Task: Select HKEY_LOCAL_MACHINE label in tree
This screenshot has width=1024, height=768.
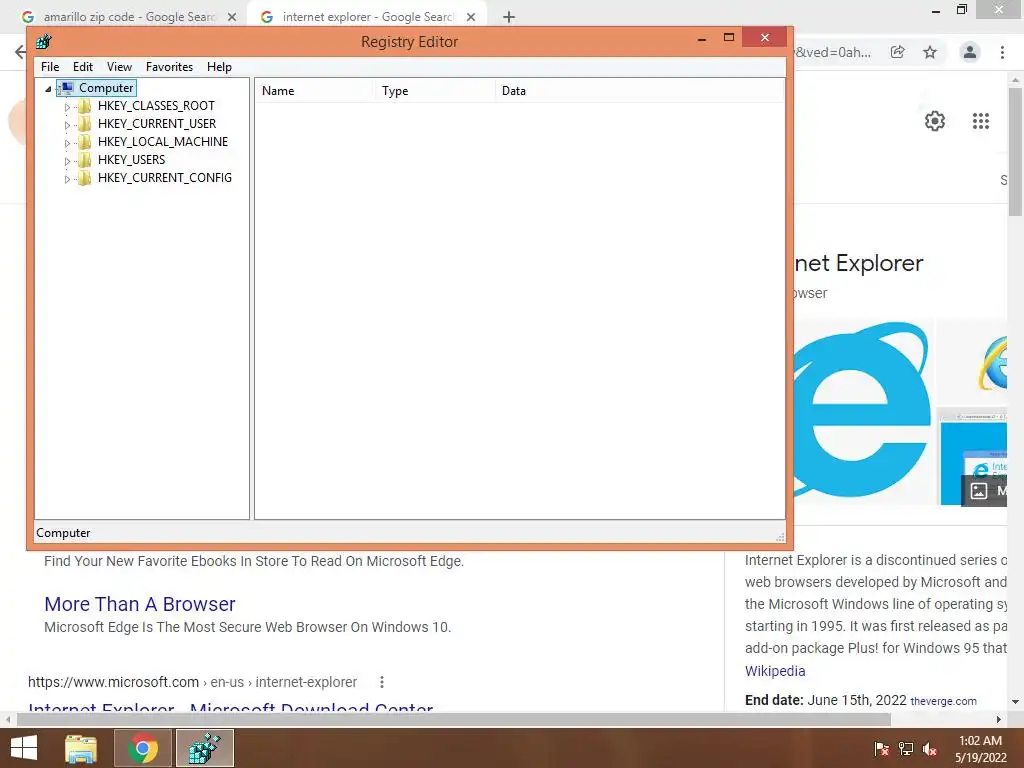Action: click(163, 142)
